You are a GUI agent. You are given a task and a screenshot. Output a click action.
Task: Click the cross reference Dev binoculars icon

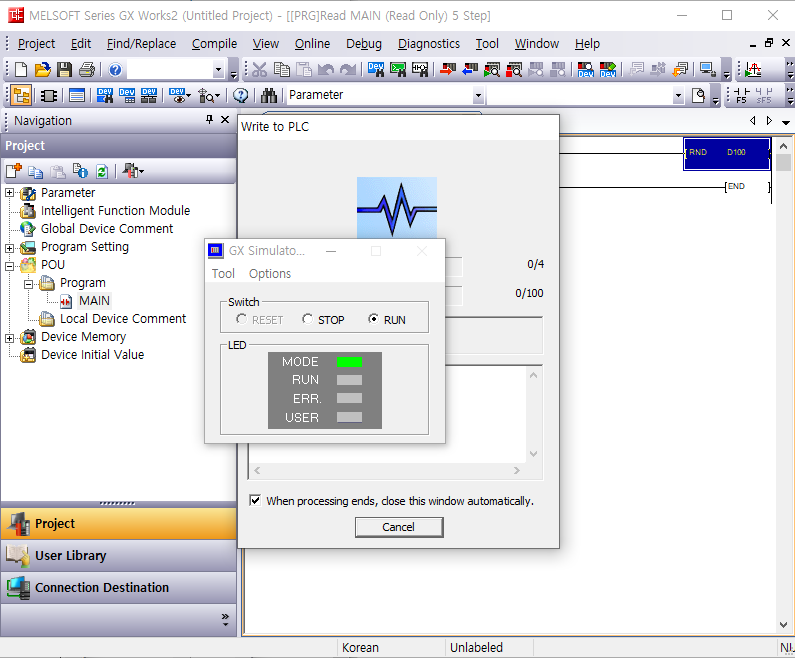tap(105, 95)
